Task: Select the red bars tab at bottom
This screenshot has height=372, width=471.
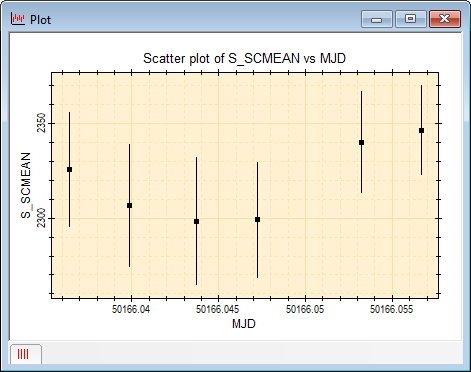Action: [x=25, y=354]
